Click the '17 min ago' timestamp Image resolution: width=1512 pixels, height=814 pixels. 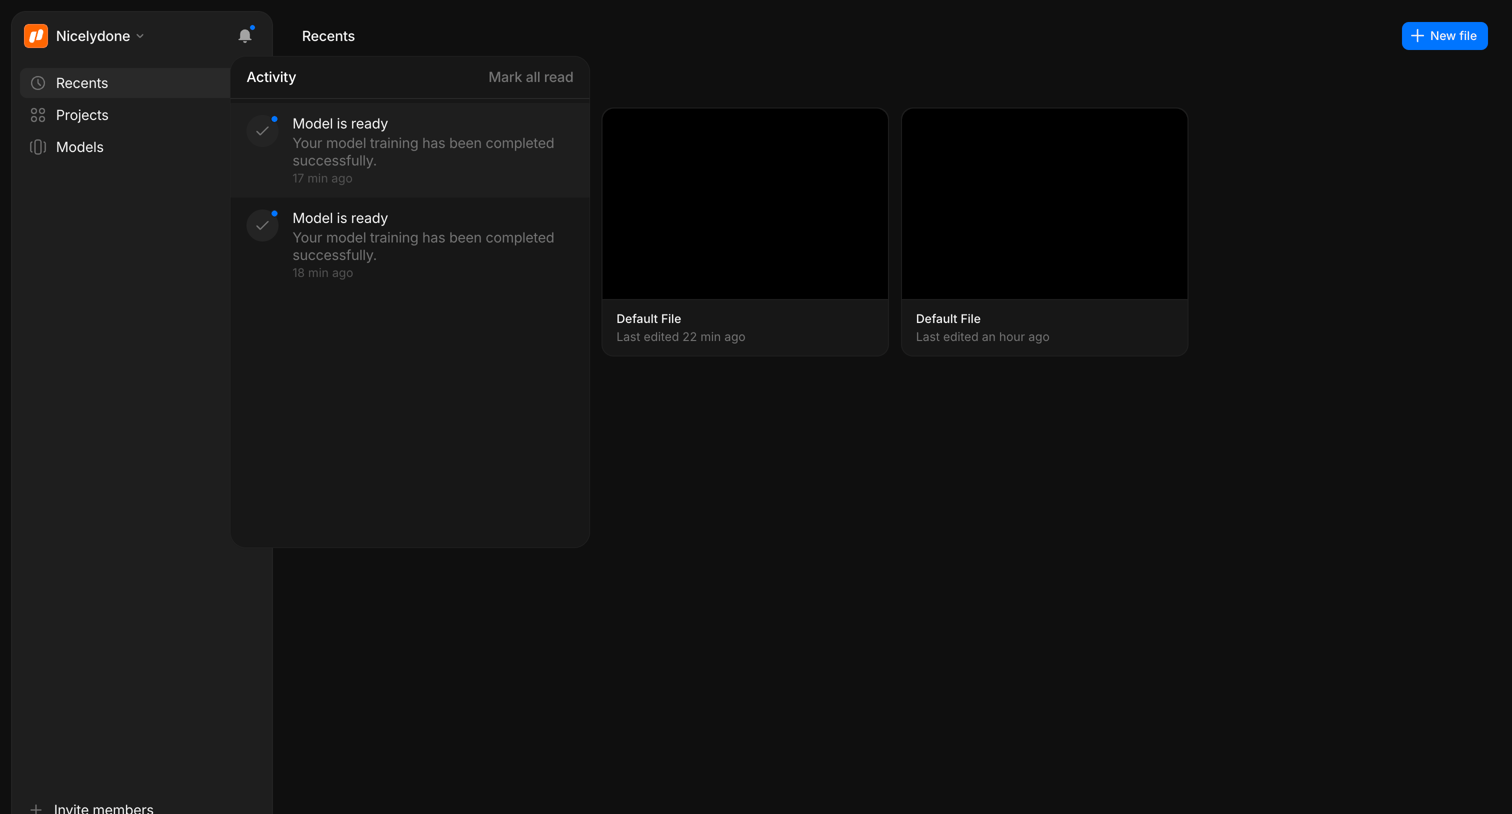[x=322, y=179]
